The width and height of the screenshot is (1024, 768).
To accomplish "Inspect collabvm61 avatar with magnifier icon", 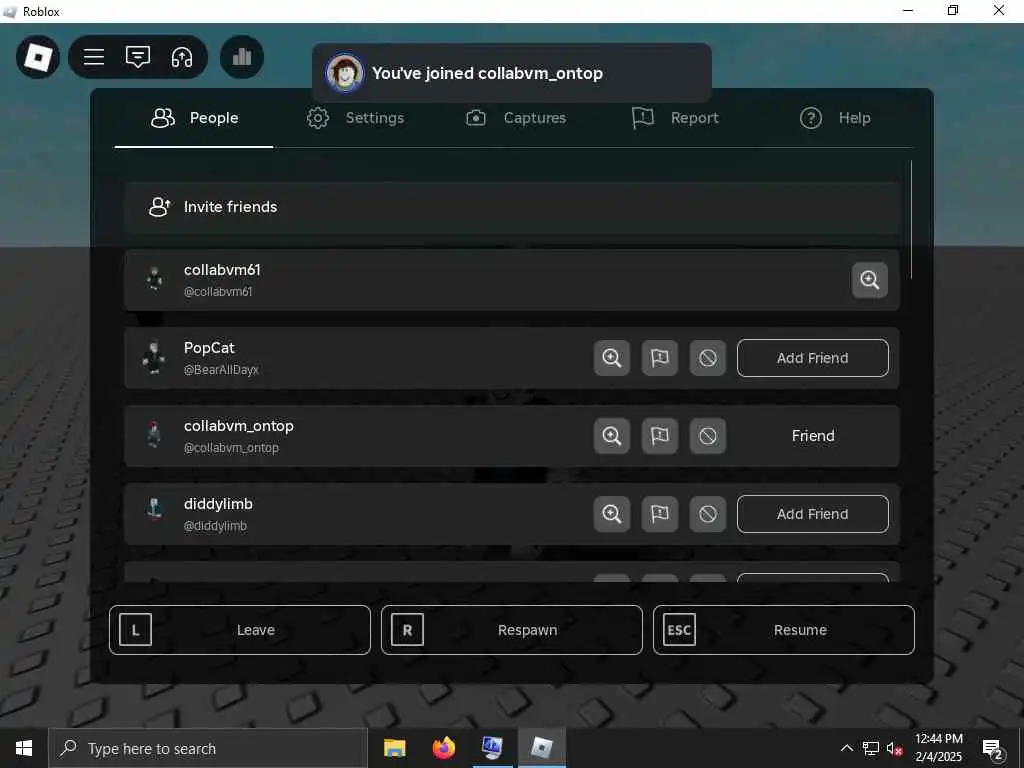I will point(869,280).
